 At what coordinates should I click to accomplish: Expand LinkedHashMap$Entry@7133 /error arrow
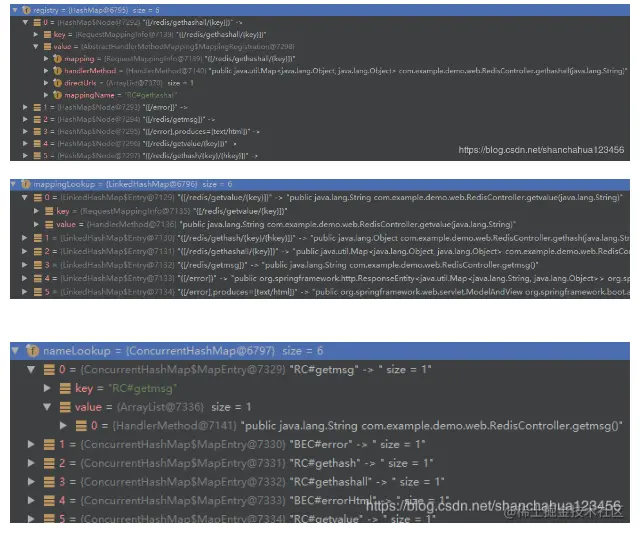25,278
